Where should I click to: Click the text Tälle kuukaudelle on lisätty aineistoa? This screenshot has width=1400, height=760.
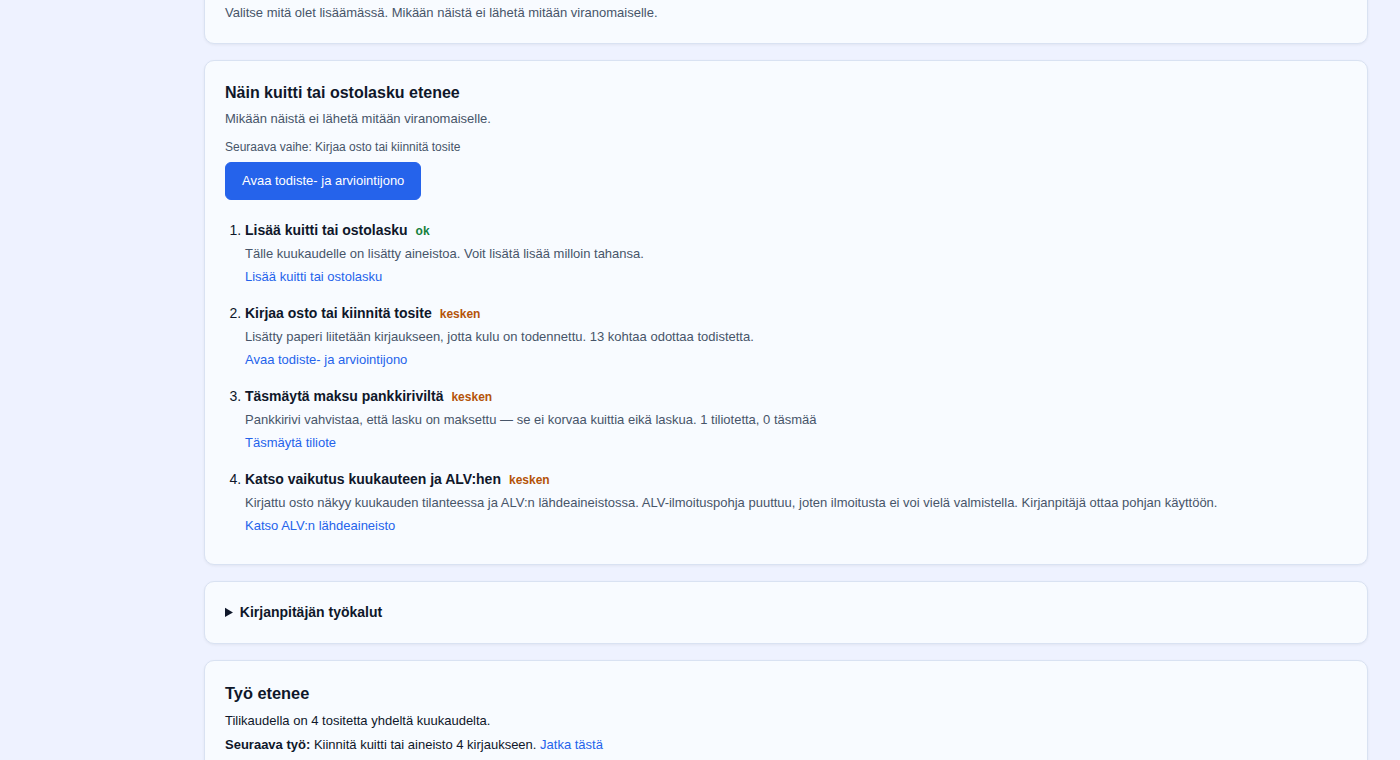click(x=353, y=254)
